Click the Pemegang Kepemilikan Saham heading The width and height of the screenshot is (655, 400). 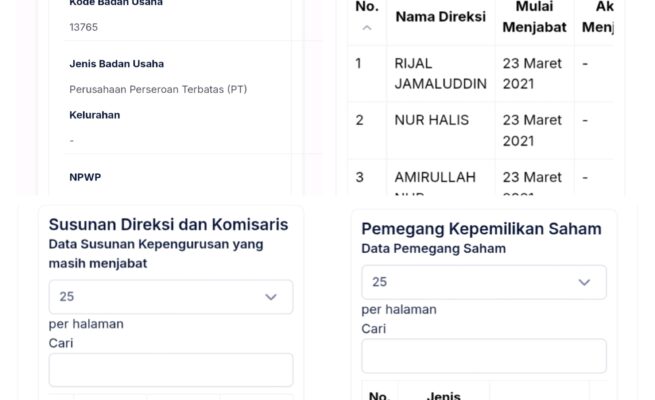point(481,229)
